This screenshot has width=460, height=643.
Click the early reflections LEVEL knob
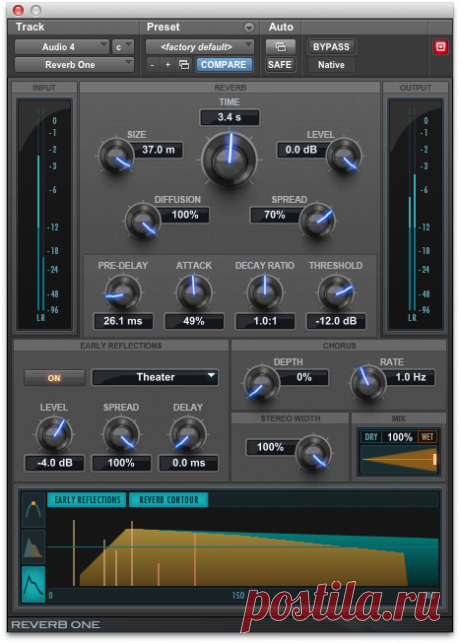[x=54, y=435]
